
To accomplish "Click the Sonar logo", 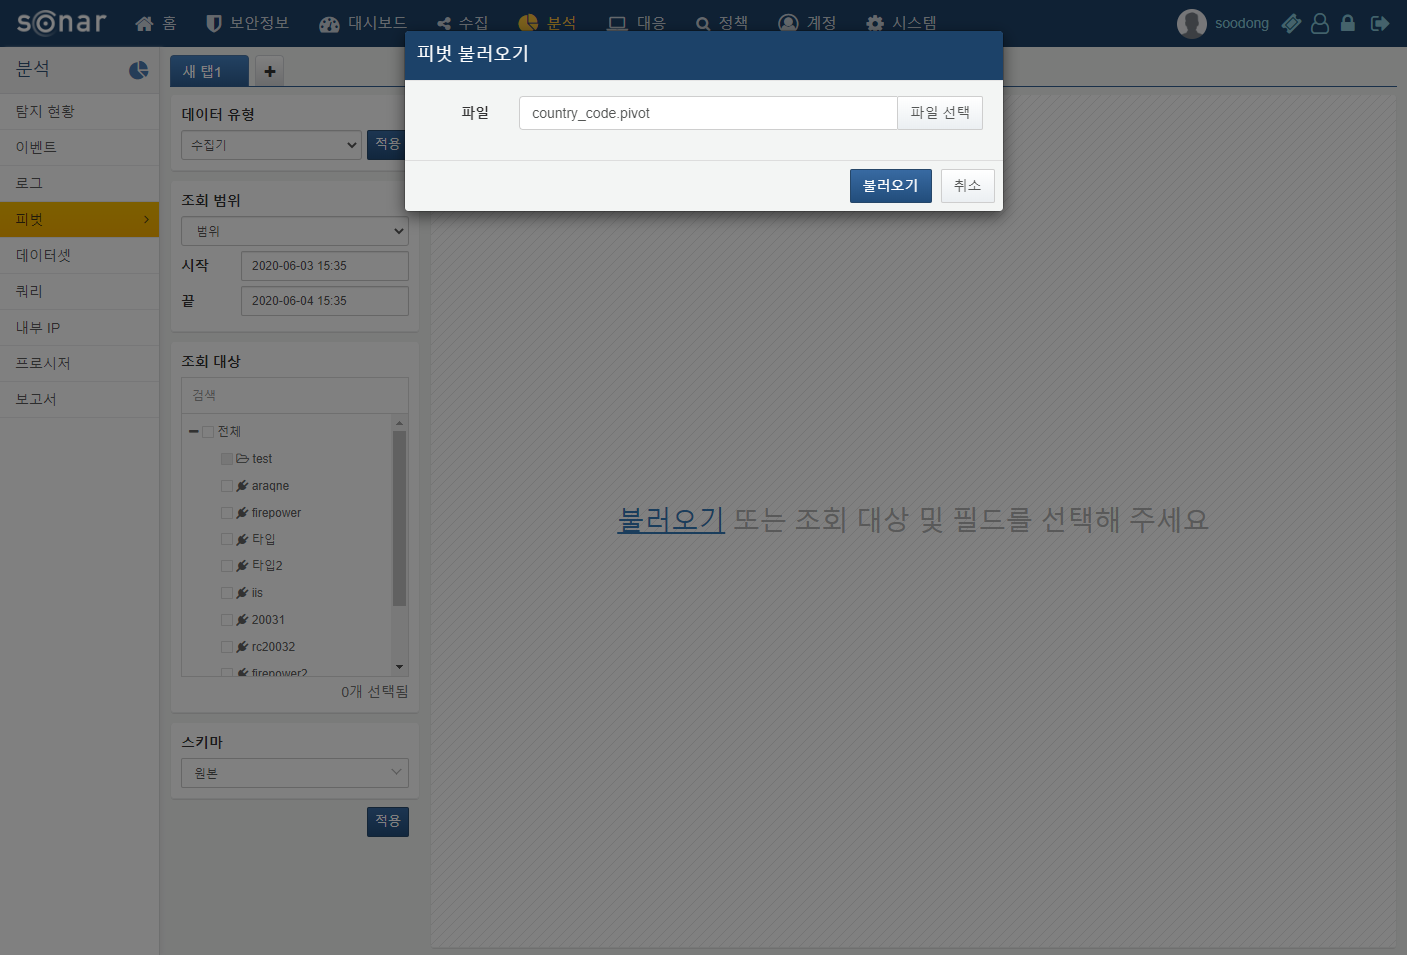I will [62, 22].
